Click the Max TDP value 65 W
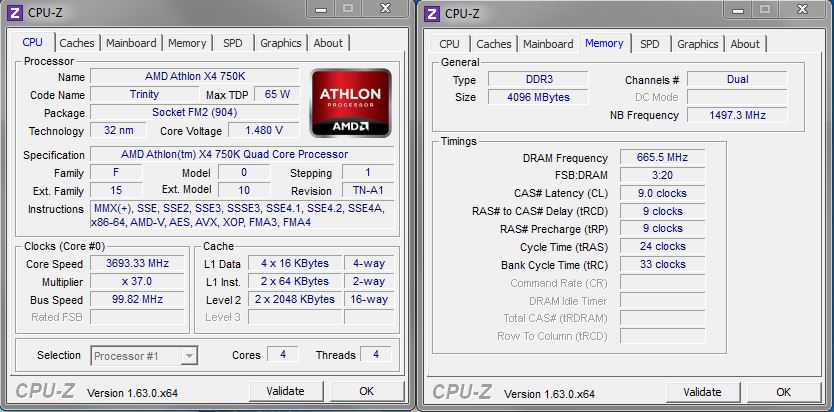 tap(277, 95)
